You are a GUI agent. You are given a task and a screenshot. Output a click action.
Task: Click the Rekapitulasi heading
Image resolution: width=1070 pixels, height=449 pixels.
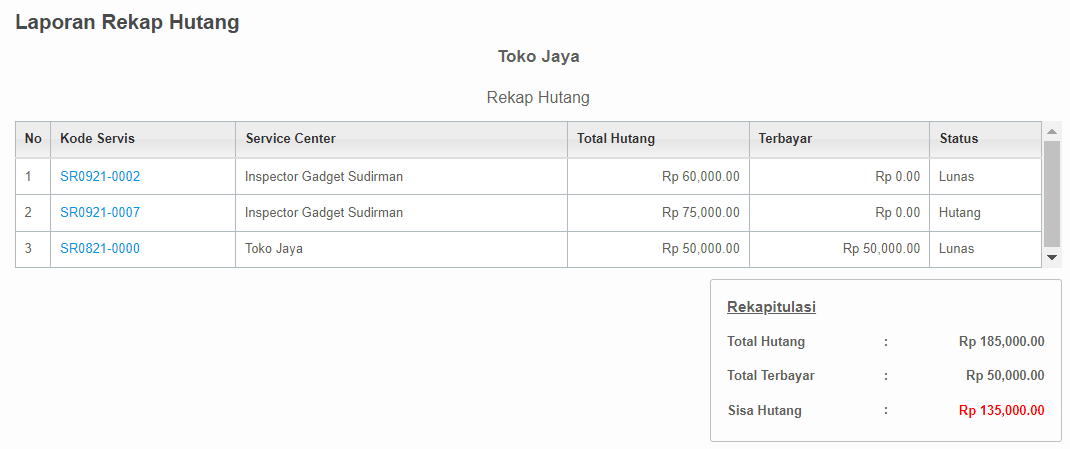tap(771, 307)
